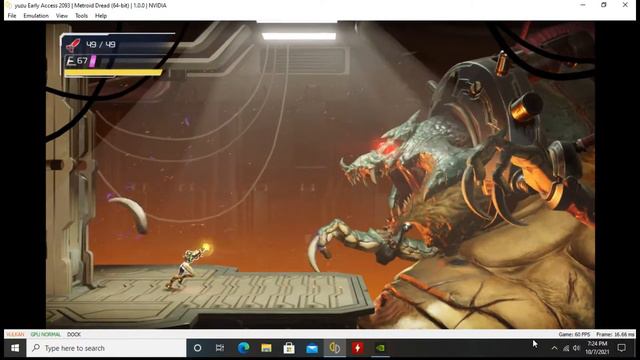
Task: Open the network status tray icon
Action: point(566,348)
